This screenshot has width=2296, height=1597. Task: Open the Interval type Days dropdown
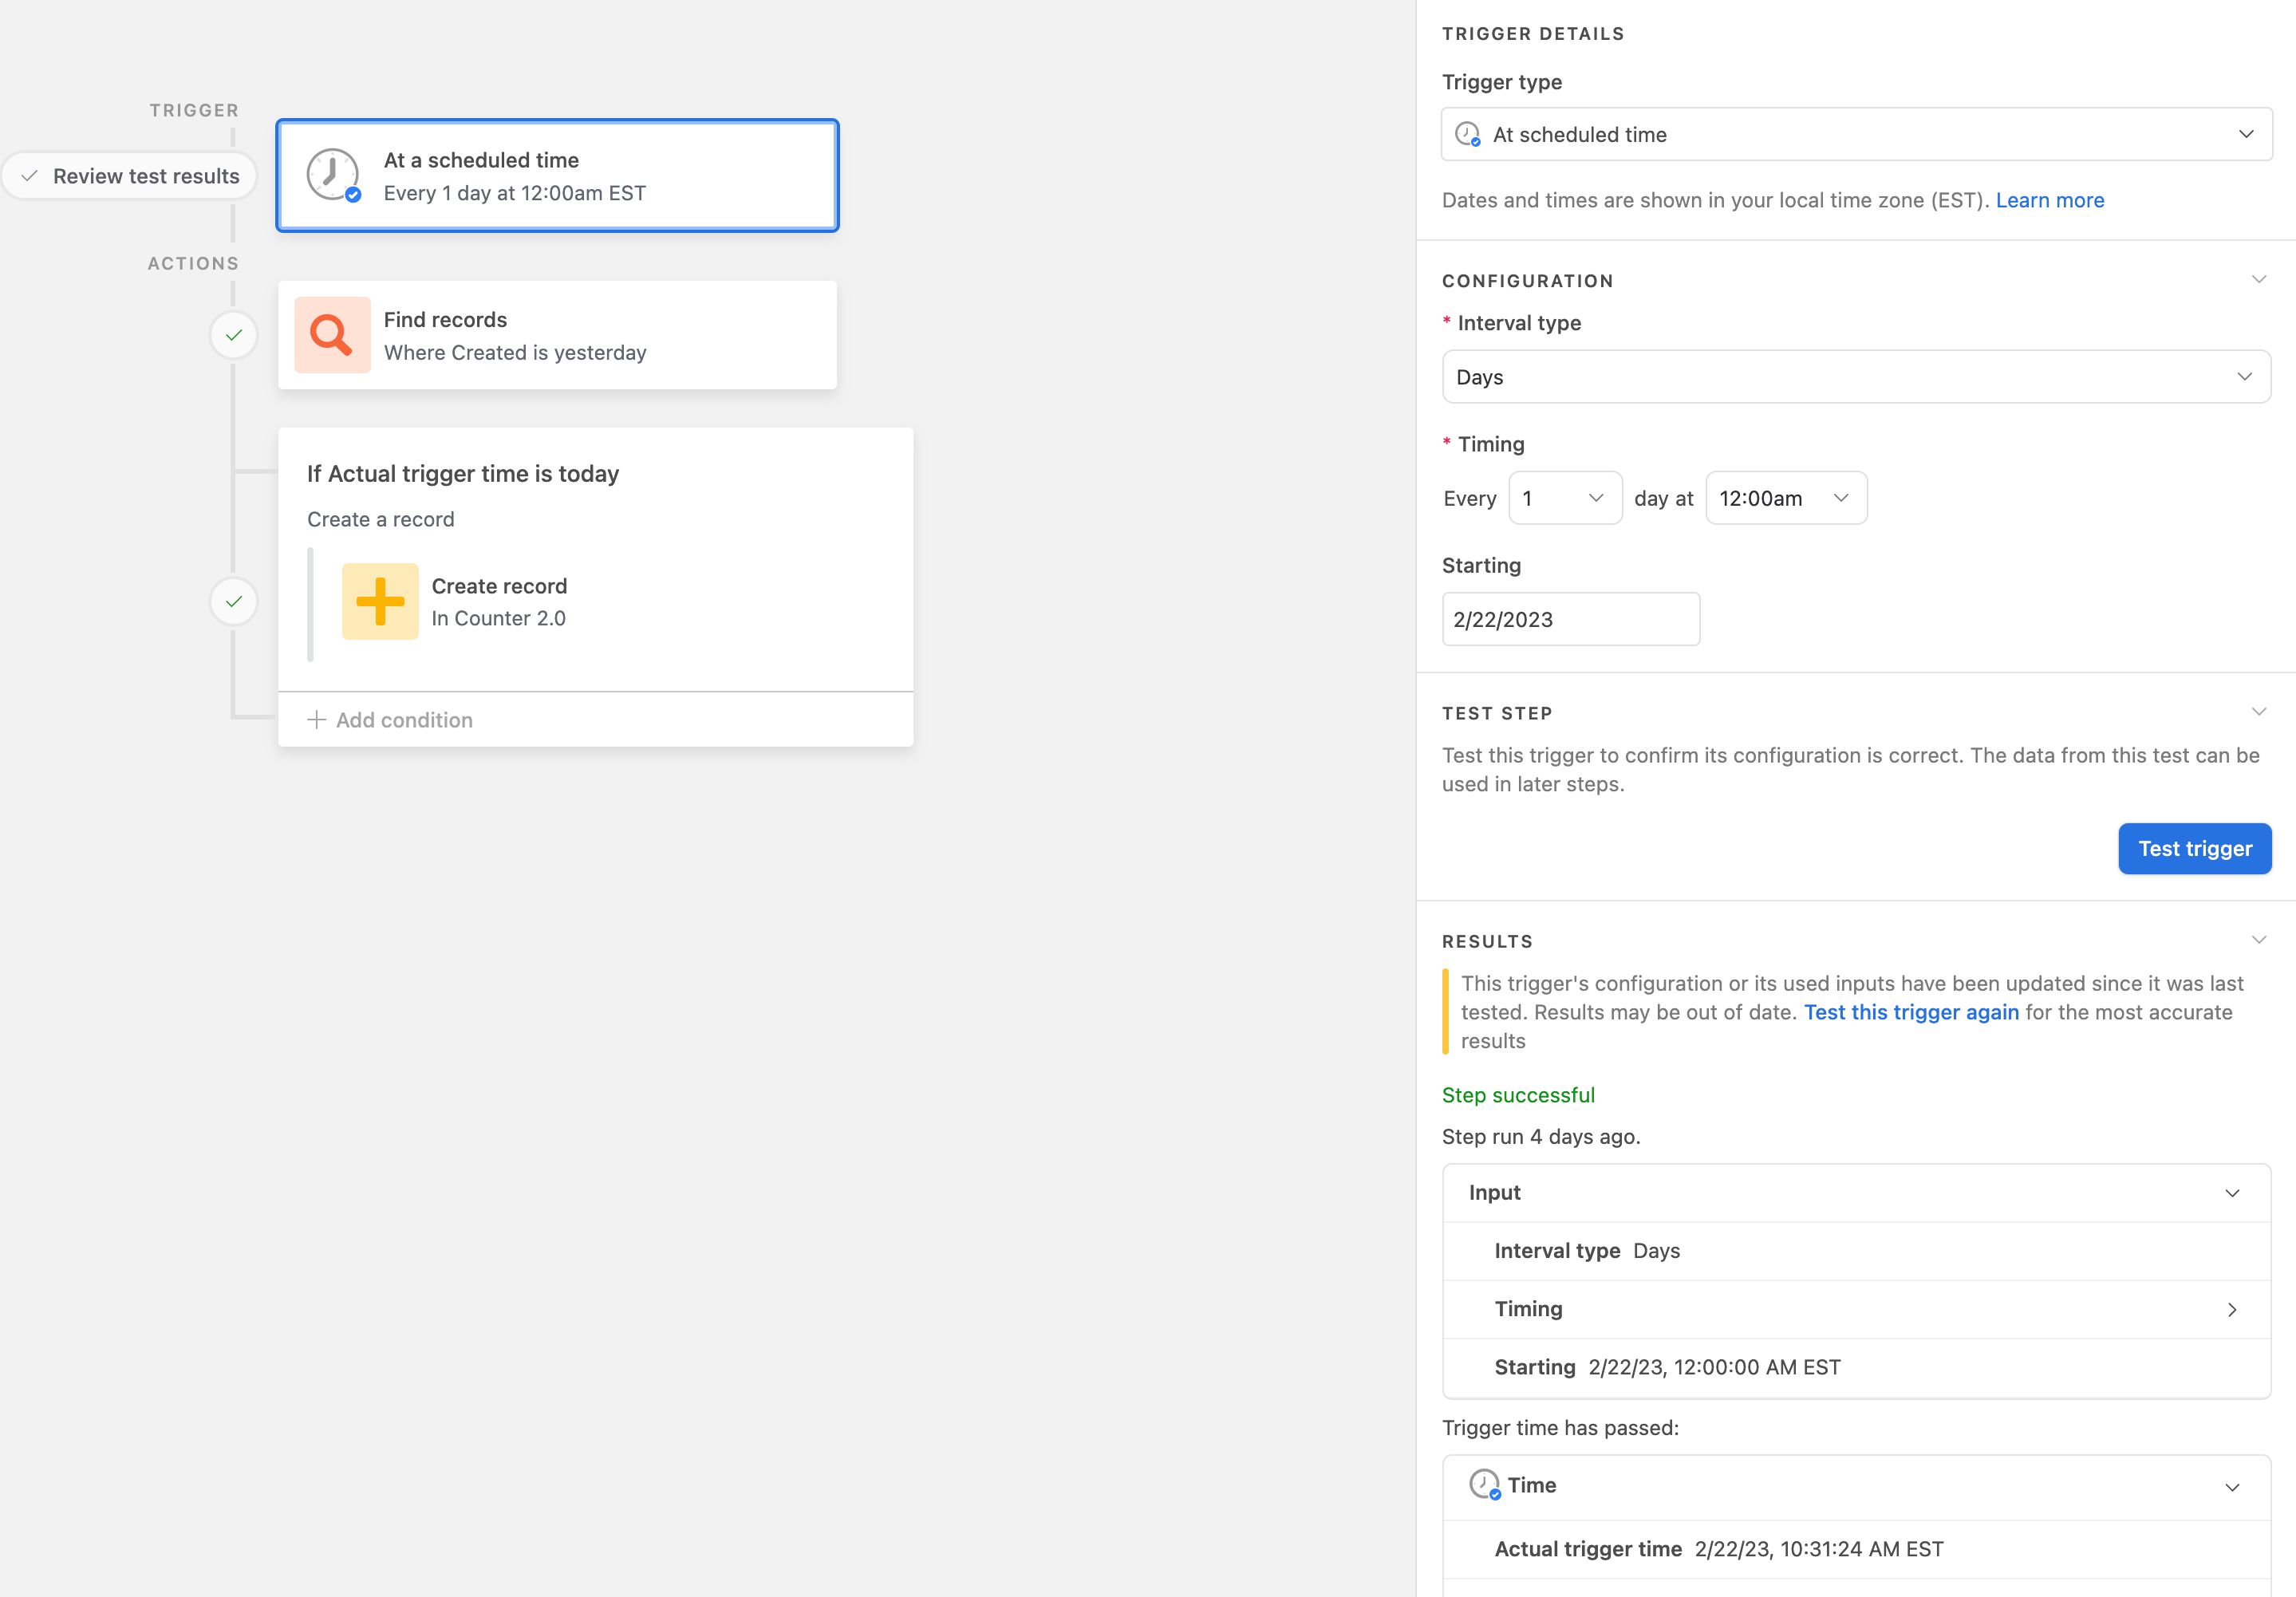[1856, 377]
